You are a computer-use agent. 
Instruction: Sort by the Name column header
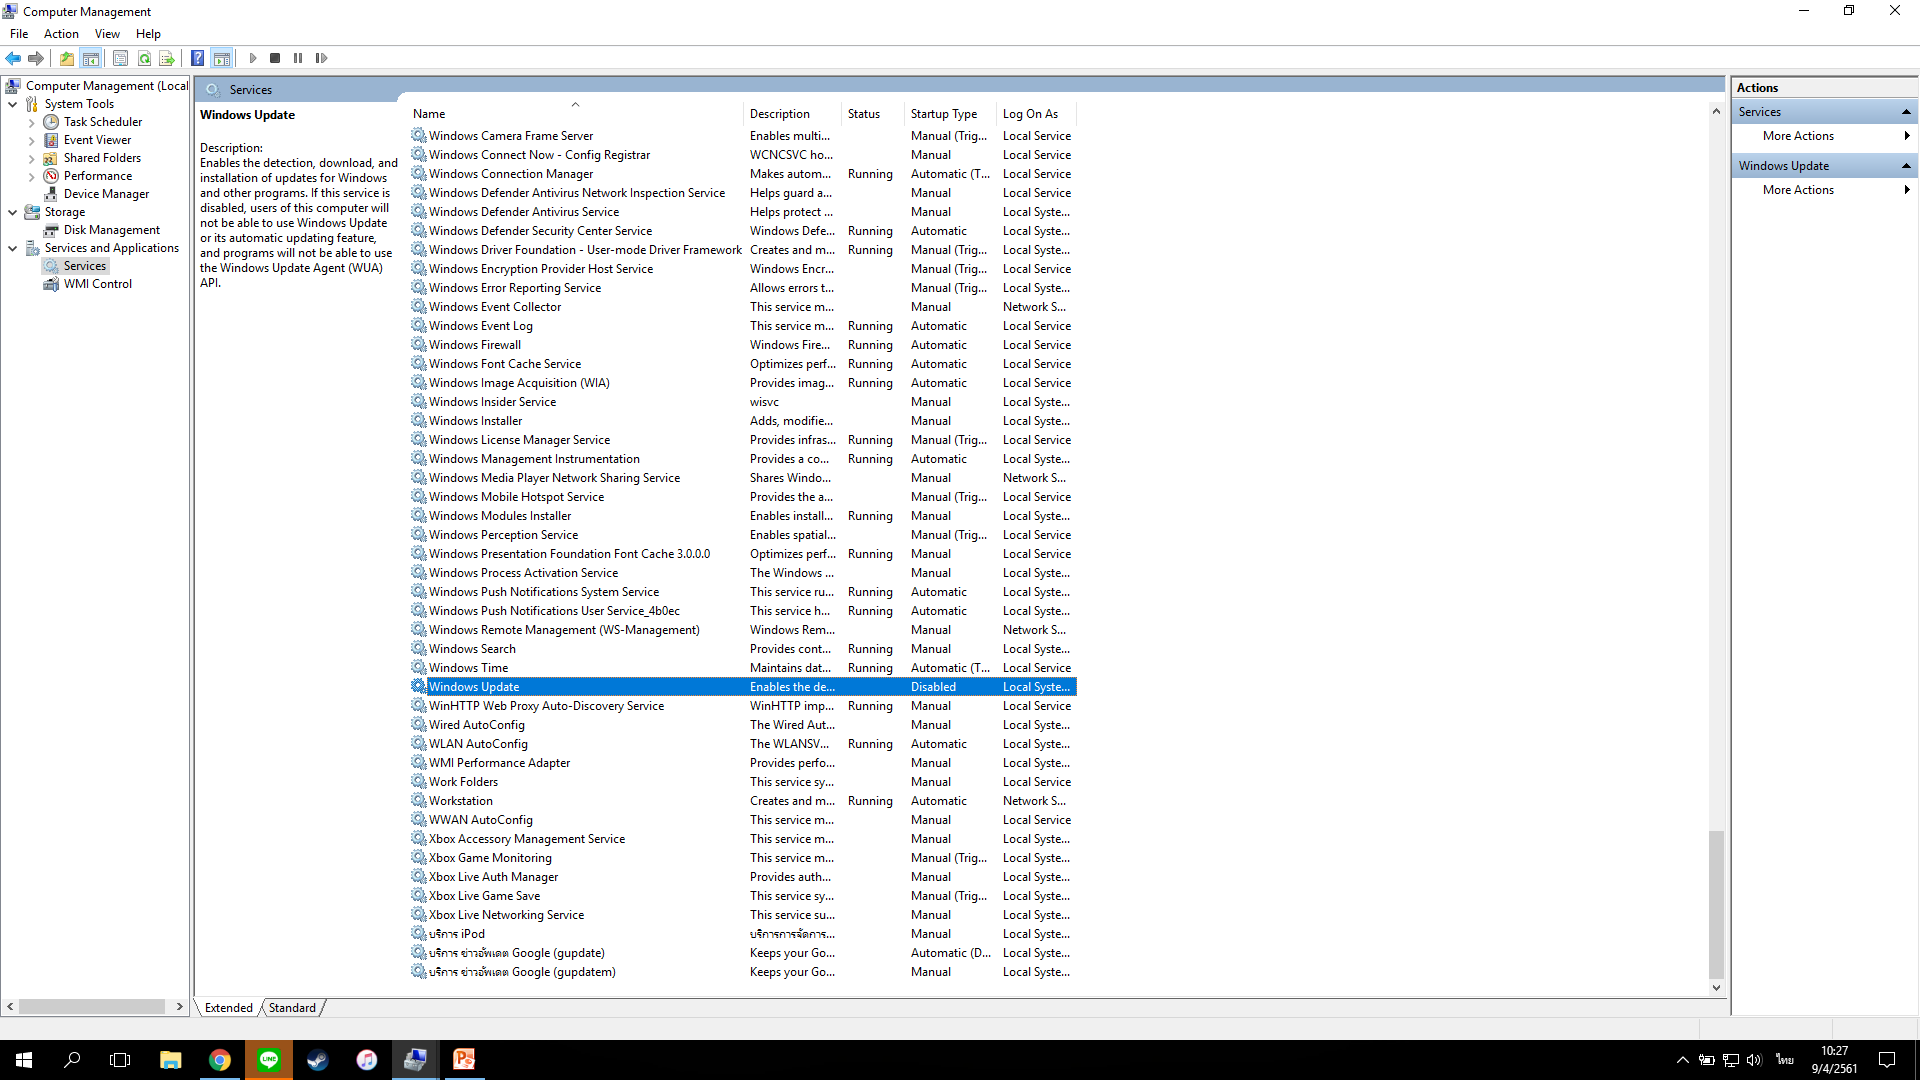(x=575, y=113)
